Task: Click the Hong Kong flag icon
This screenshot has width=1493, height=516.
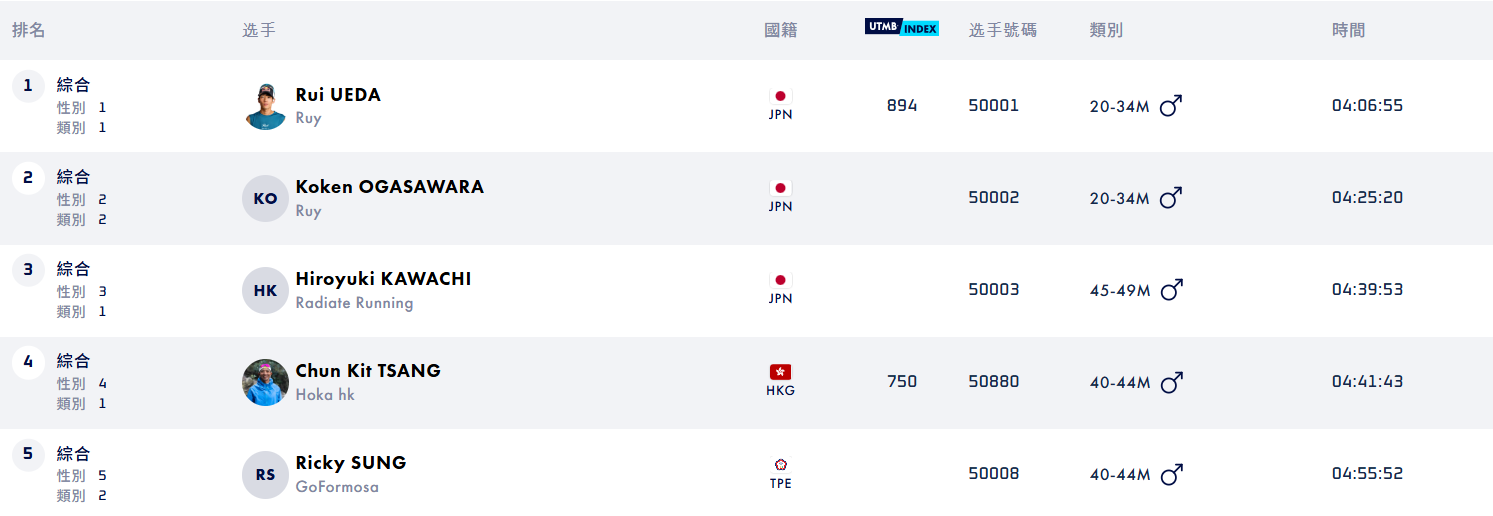Action: pos(780,372)
